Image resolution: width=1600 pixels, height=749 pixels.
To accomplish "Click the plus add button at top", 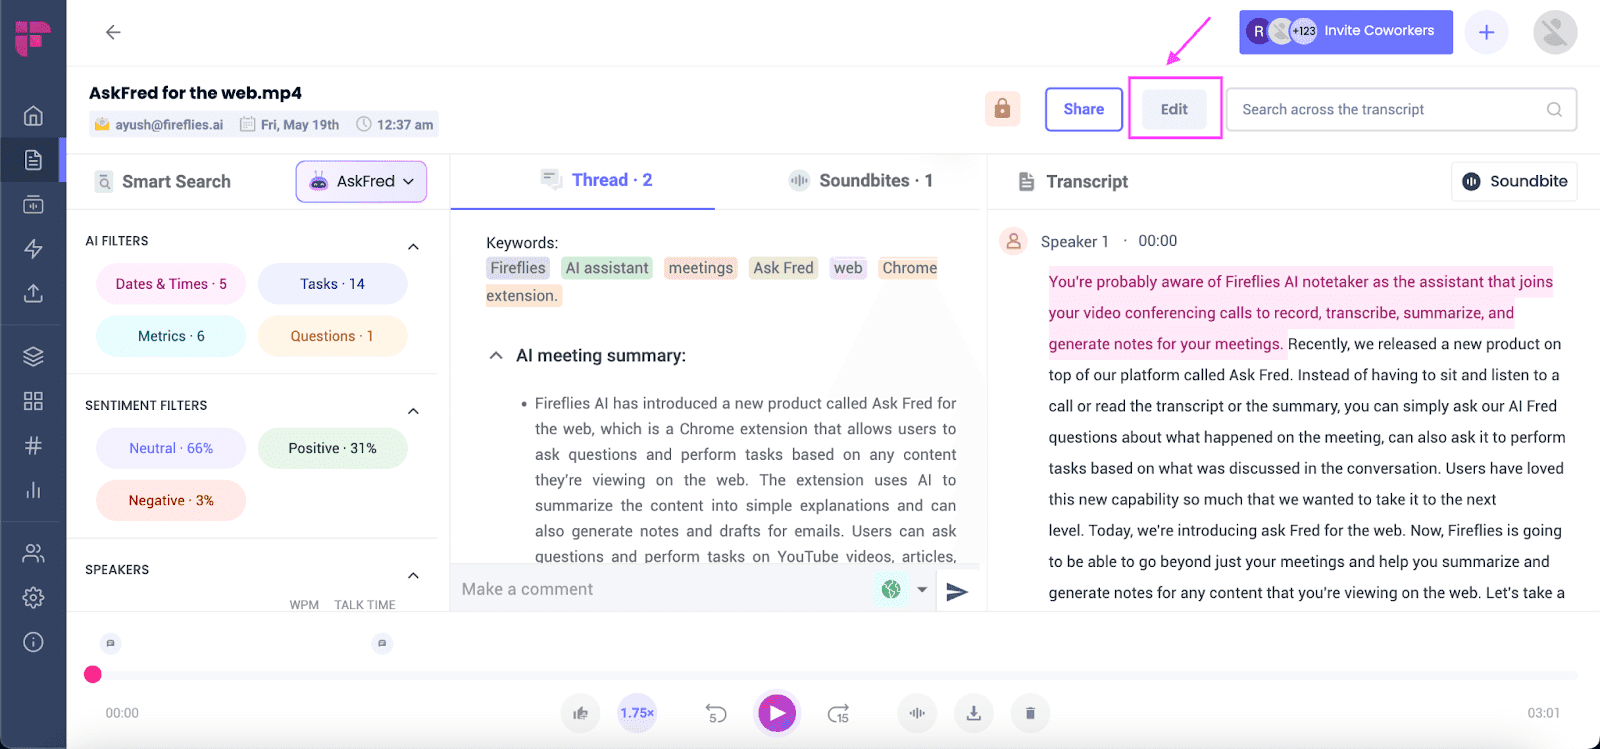I will pos(1487,32).
